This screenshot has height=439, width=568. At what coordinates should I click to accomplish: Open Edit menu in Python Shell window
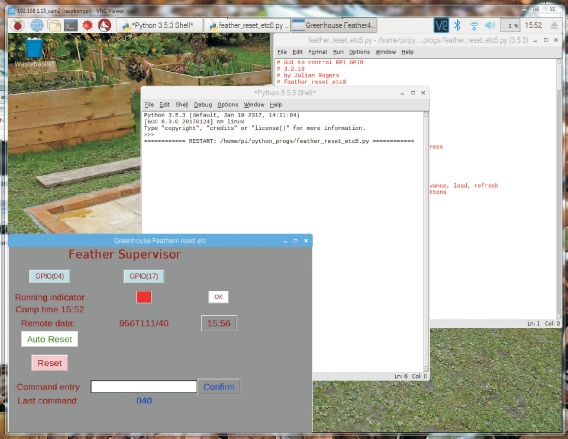pyautogui.click(x=164, y=105)
